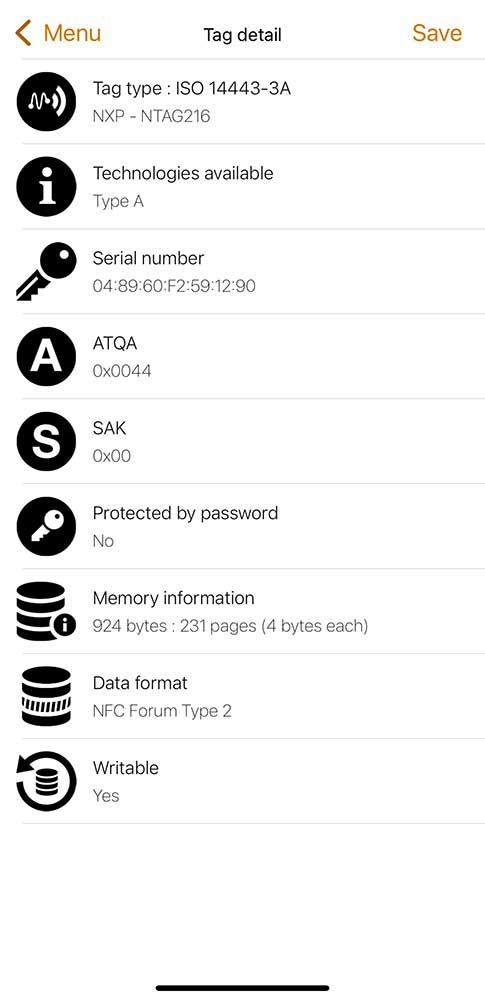
Task: Tap the Menu back button label
Action: [x=72, y=33]
